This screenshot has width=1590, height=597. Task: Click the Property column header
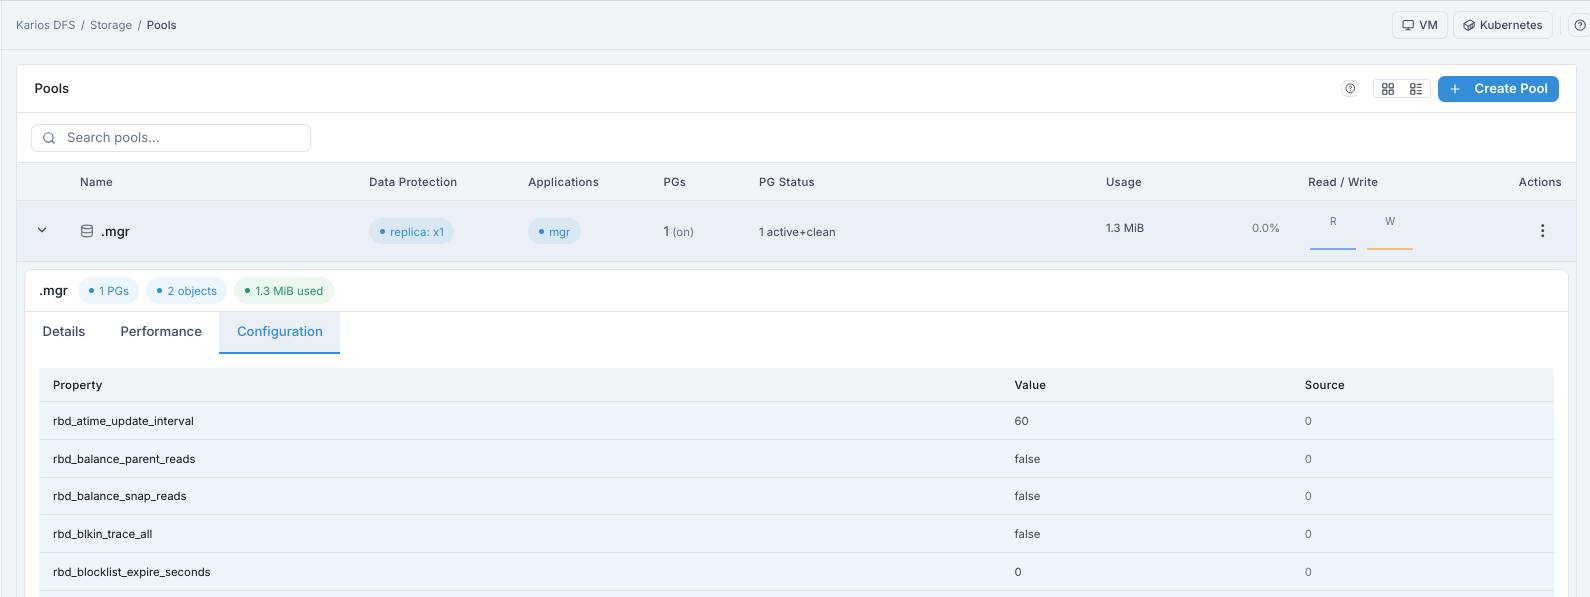pos(78,385)
